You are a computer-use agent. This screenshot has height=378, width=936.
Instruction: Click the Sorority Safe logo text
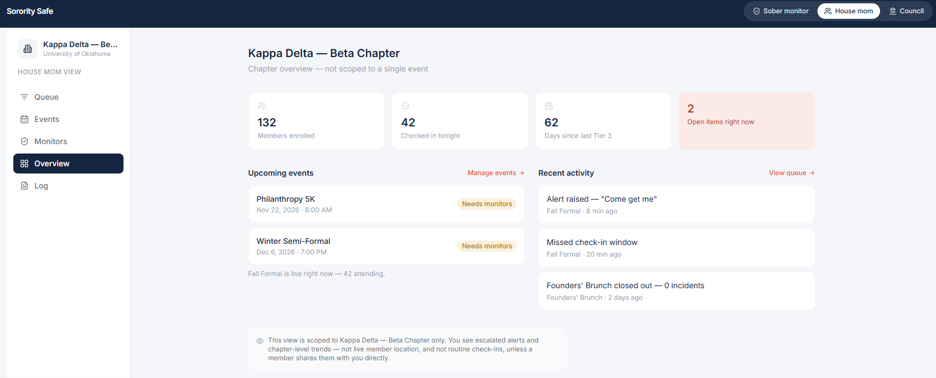click(x=30, y=11)
